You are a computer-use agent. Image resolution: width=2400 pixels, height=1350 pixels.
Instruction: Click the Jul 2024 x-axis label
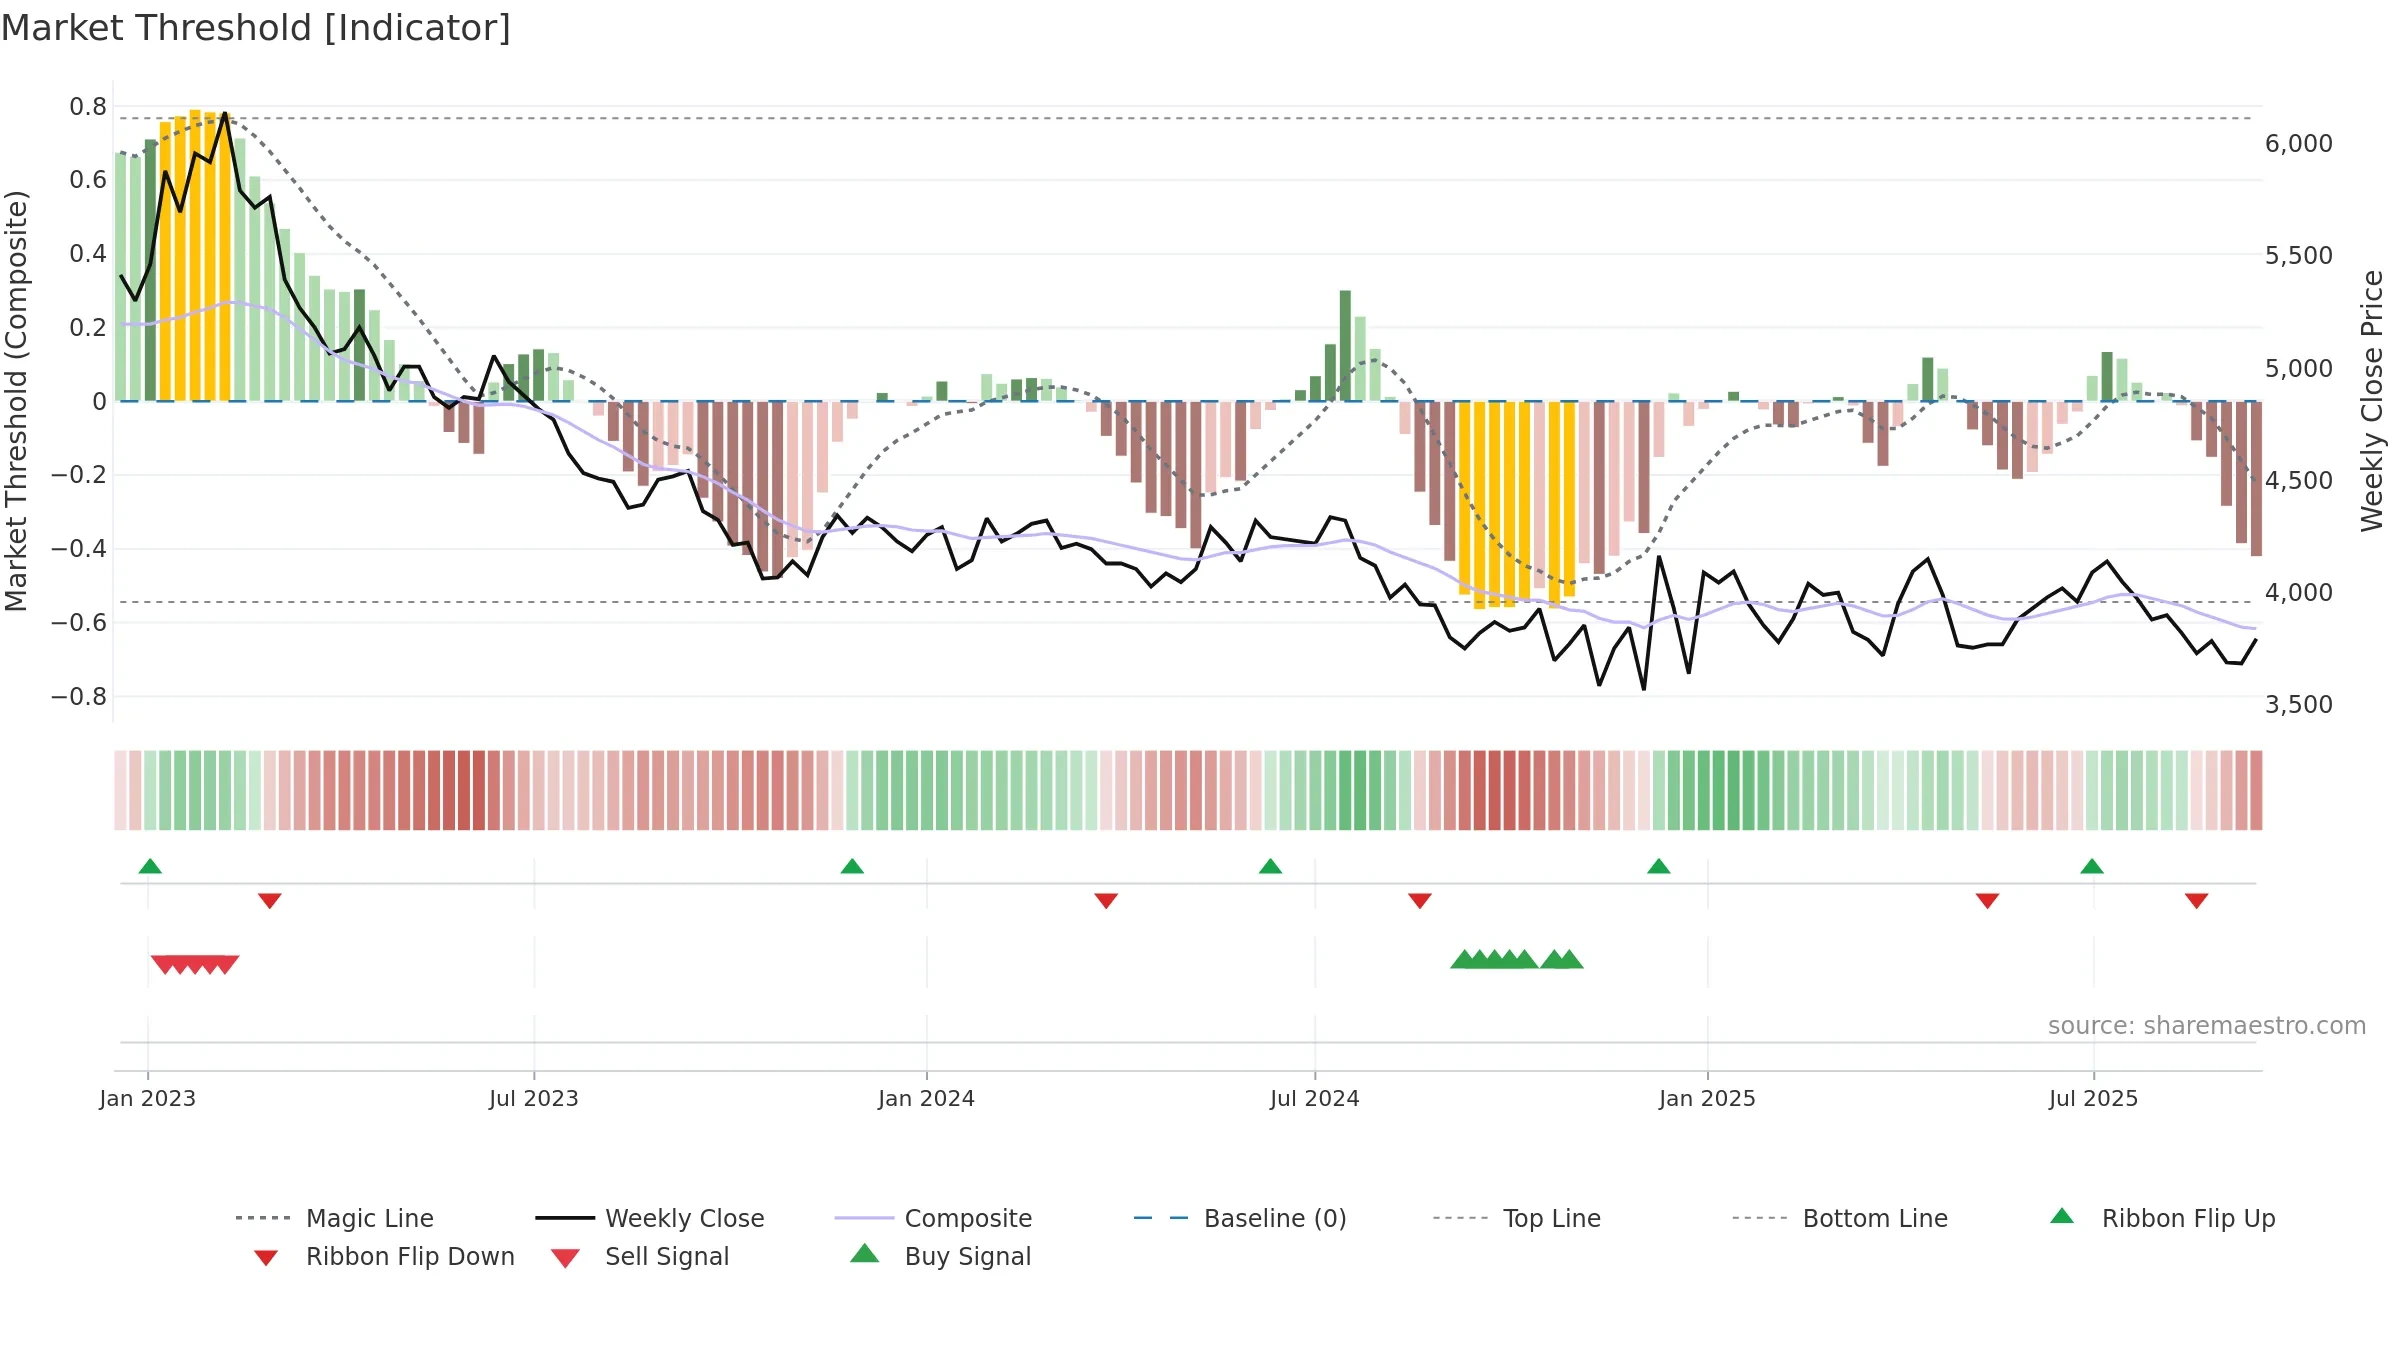point(1315,1098)
